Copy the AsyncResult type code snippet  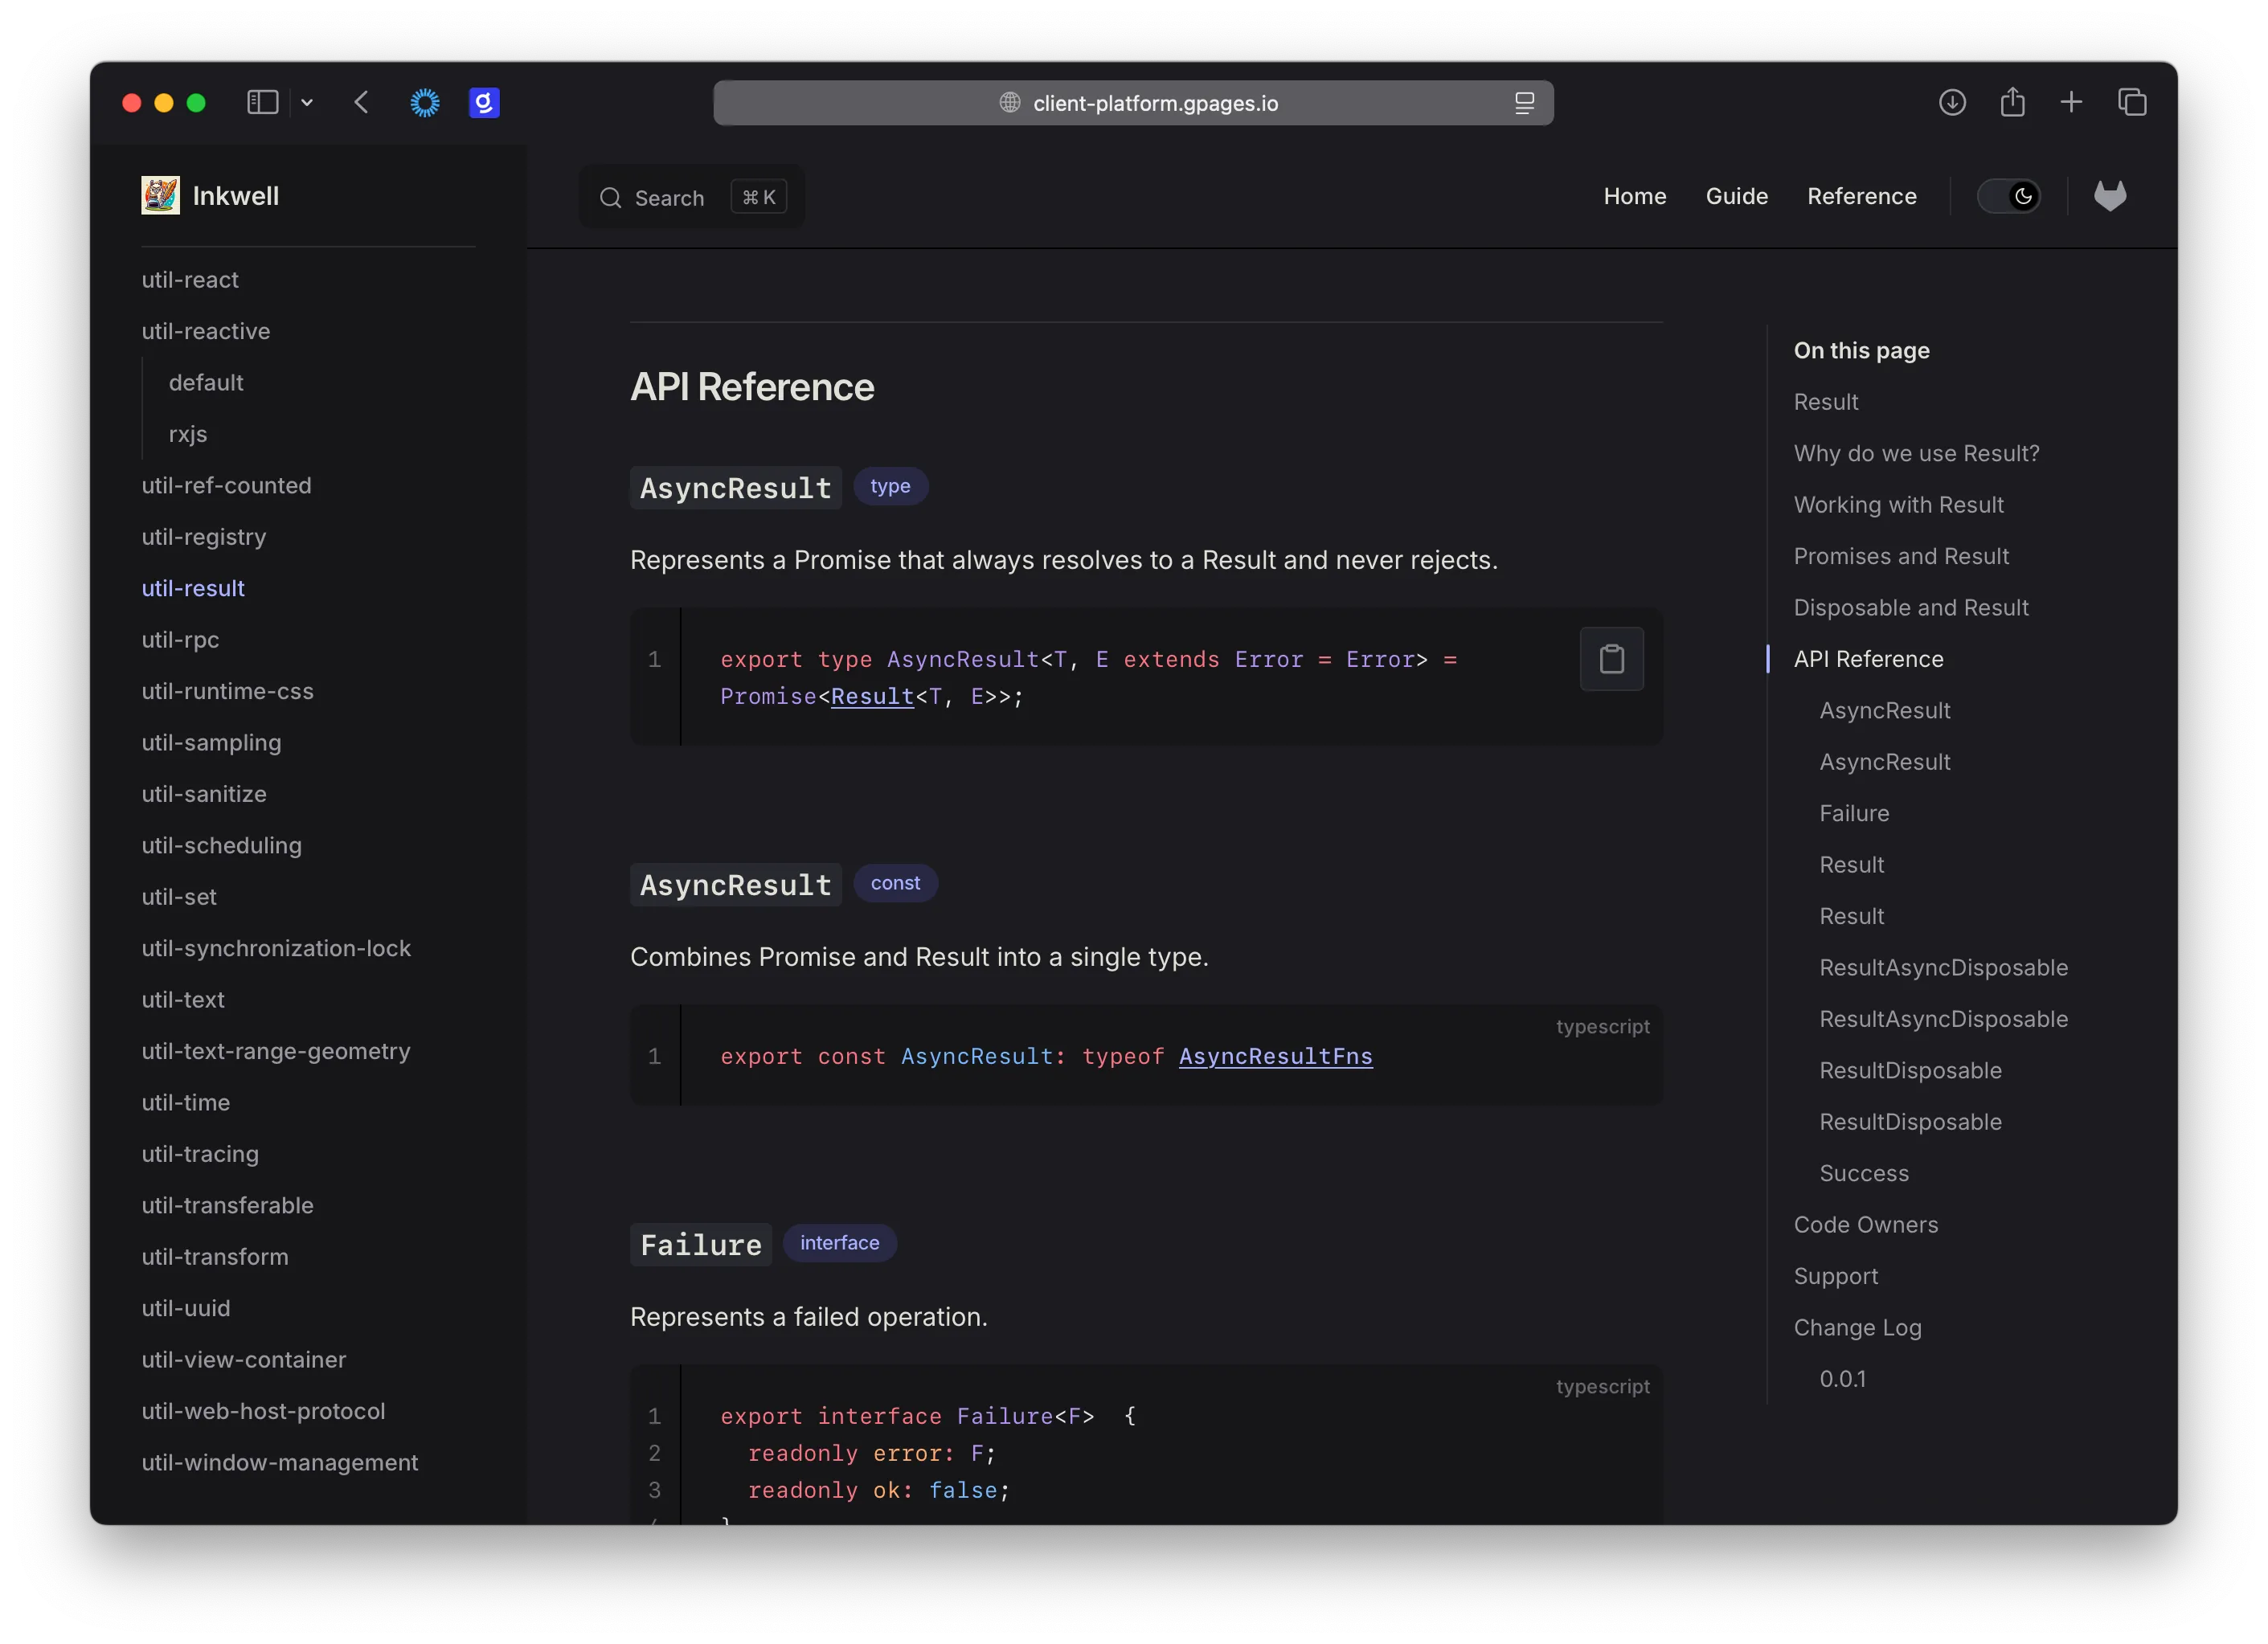click(1611, 659)
